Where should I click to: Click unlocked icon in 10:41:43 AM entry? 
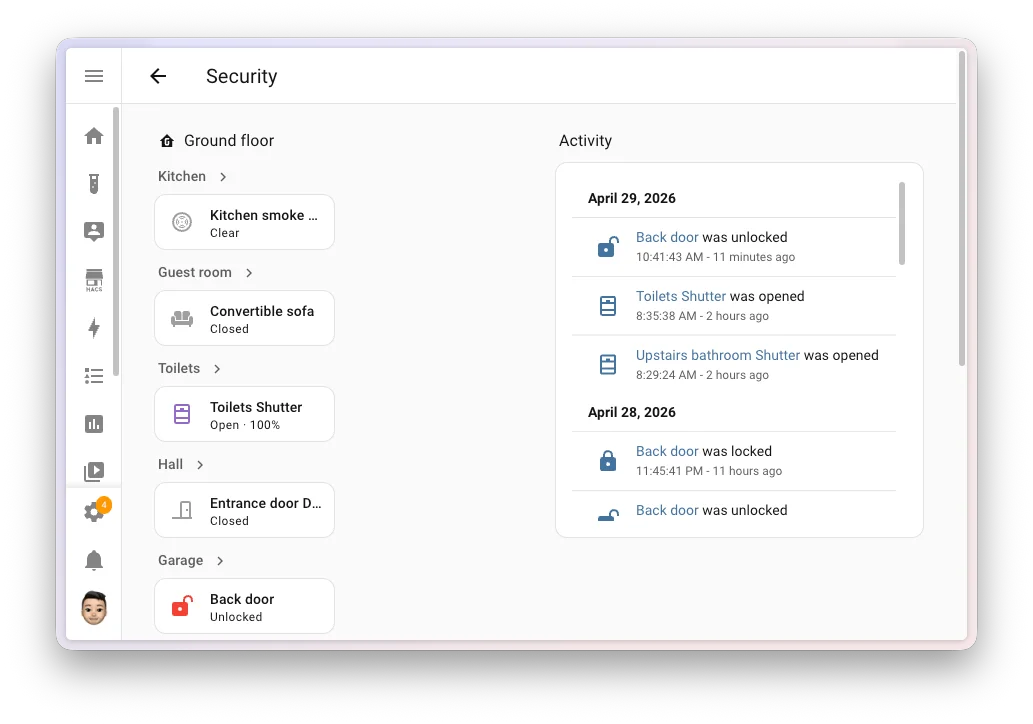tap(608, 247)
